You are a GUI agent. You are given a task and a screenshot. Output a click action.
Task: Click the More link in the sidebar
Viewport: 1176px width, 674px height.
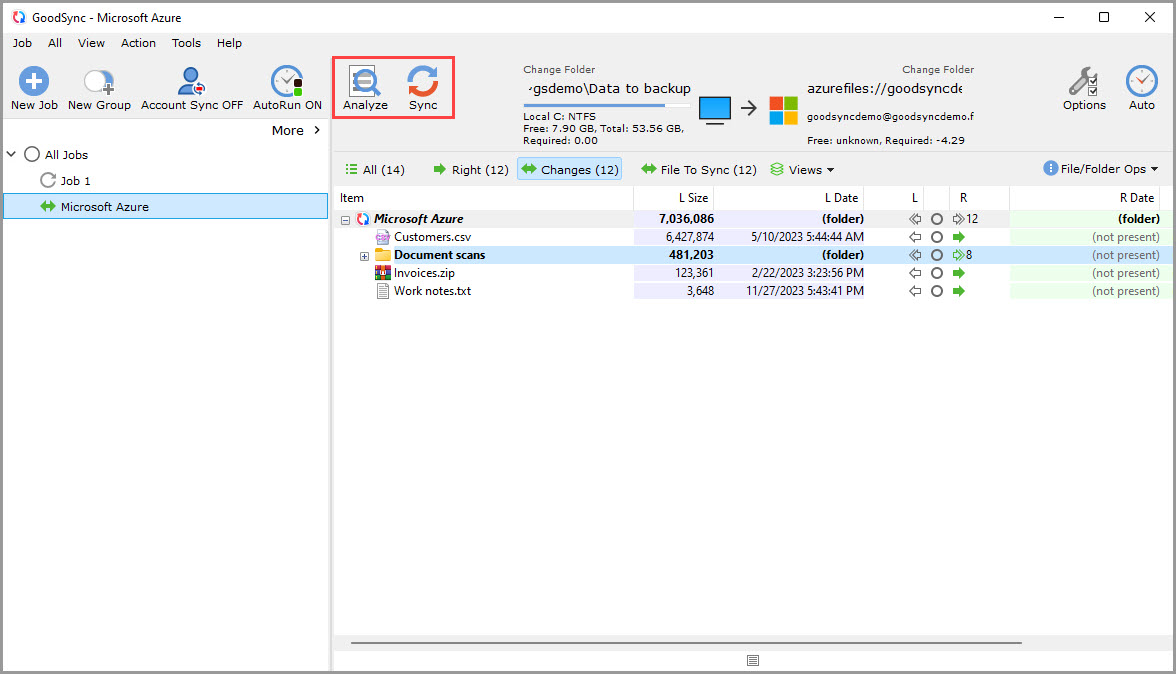click(289, 130)
